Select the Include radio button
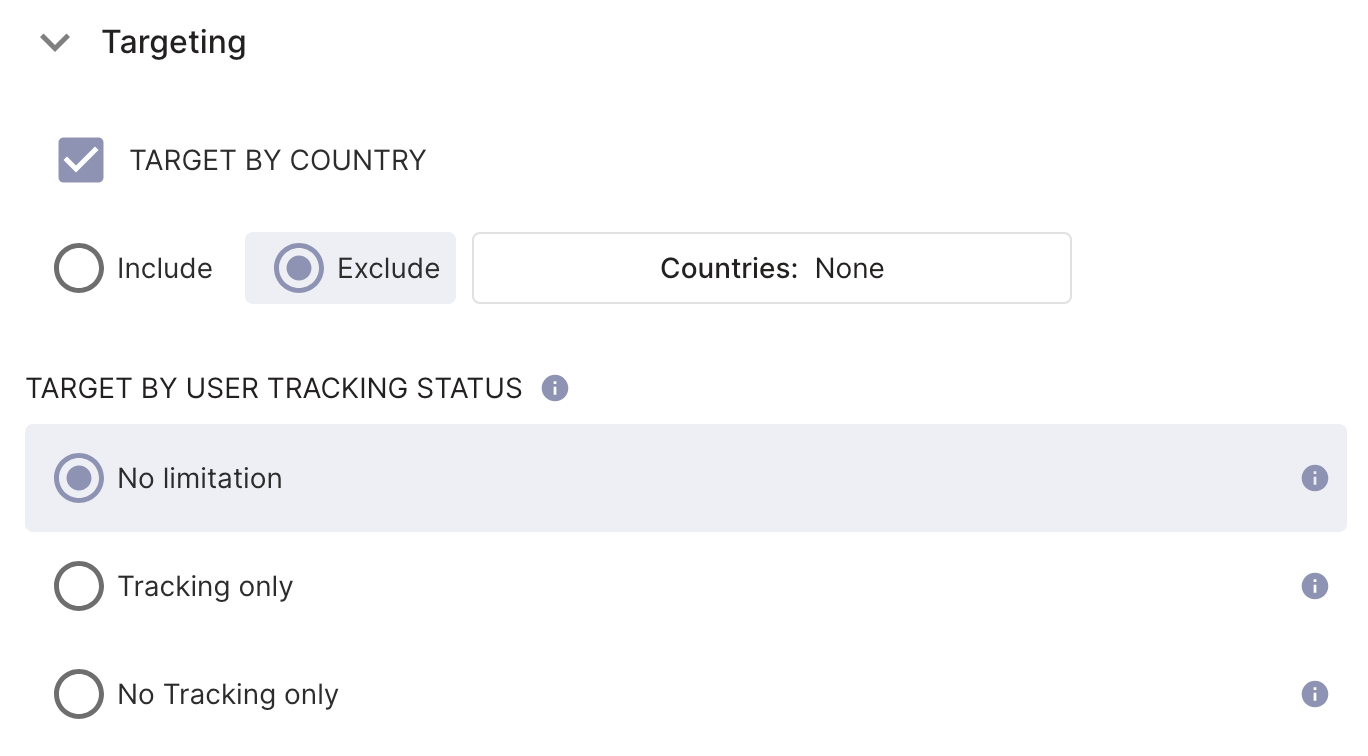The height and width of the screenshot is (756, 1368). click(x=78, y=267)
